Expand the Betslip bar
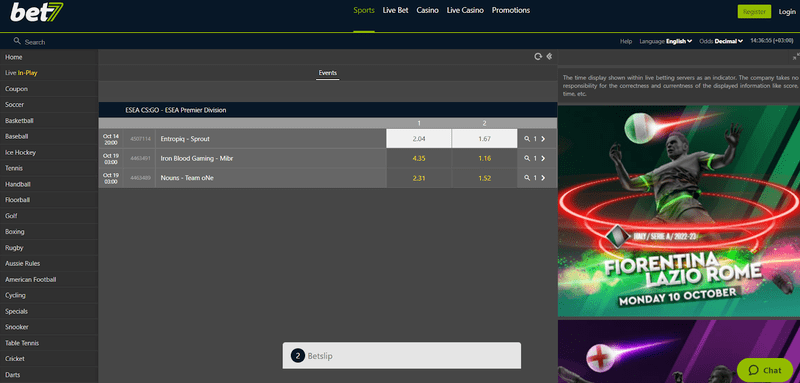The width and height of the screenshot is (800, 383). click(402, 355)
